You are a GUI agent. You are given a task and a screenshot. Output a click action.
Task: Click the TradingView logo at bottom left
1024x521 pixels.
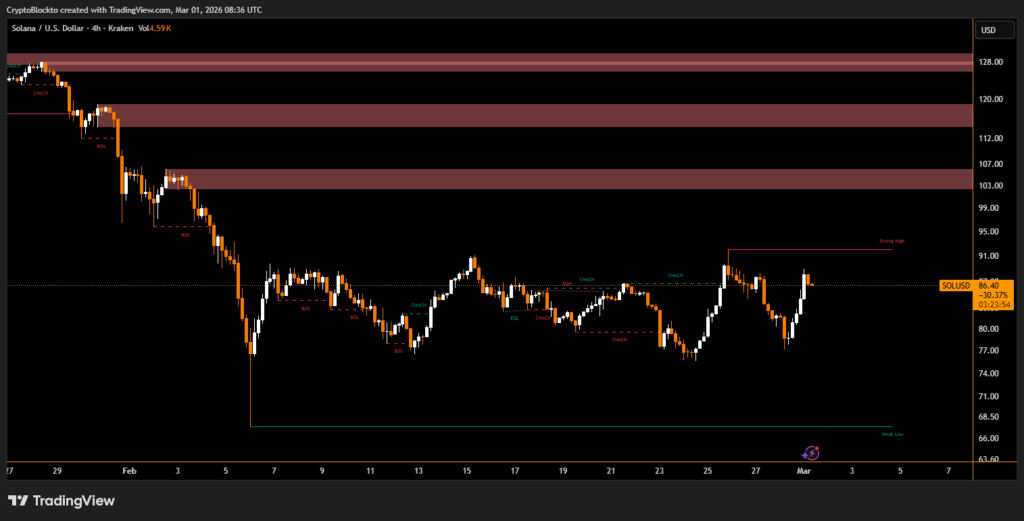(x=59, y=500)
